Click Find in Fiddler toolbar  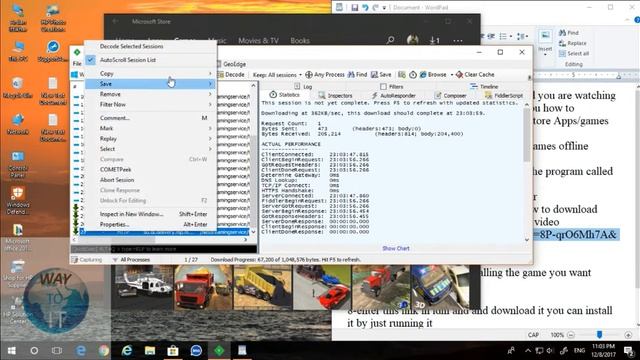(357, 75)
